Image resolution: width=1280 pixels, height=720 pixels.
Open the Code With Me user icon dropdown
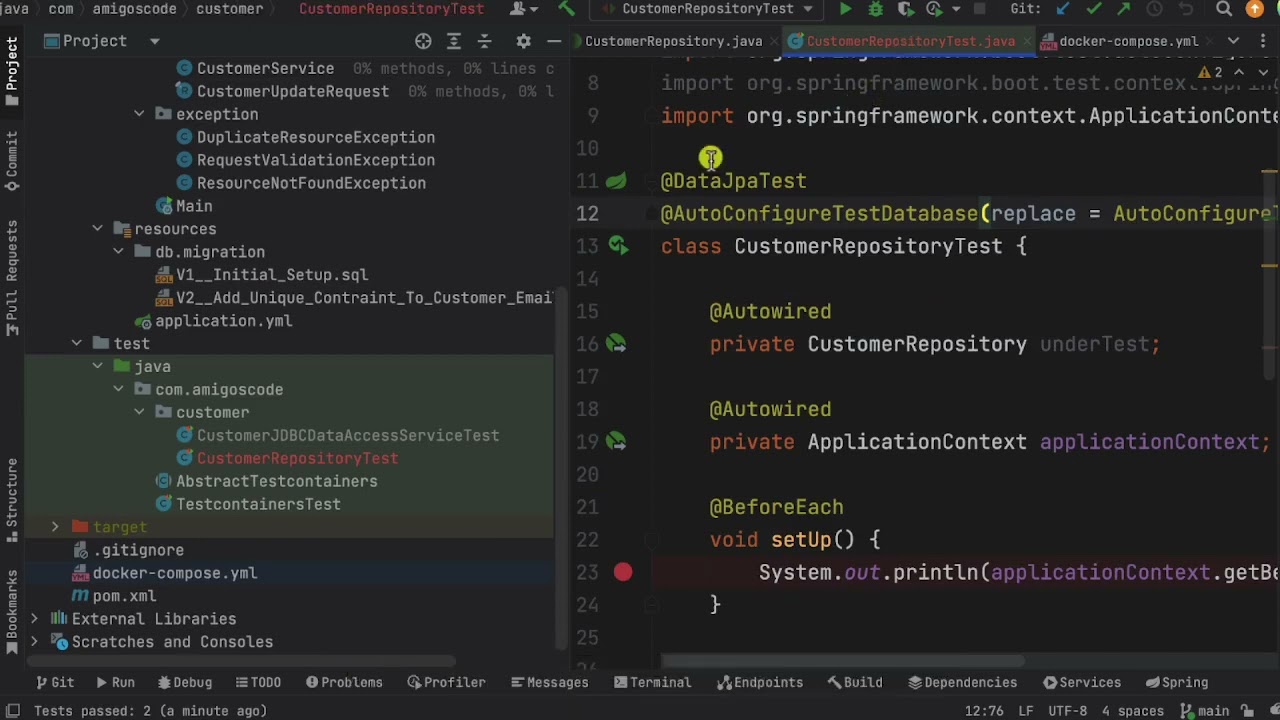pos(524,9)
